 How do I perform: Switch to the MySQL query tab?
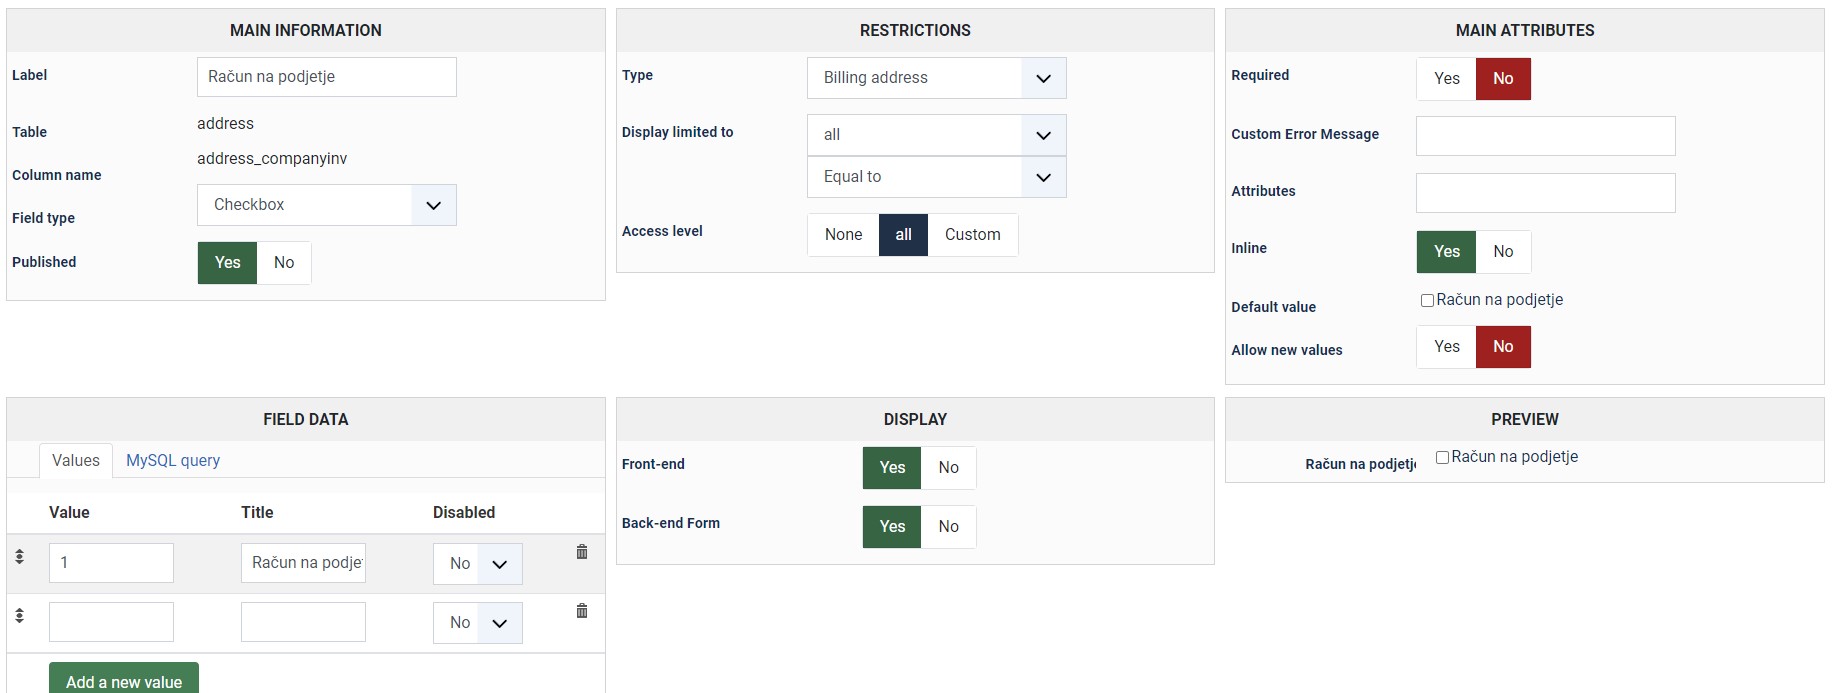pyautogui.click(x=173, y=461)
